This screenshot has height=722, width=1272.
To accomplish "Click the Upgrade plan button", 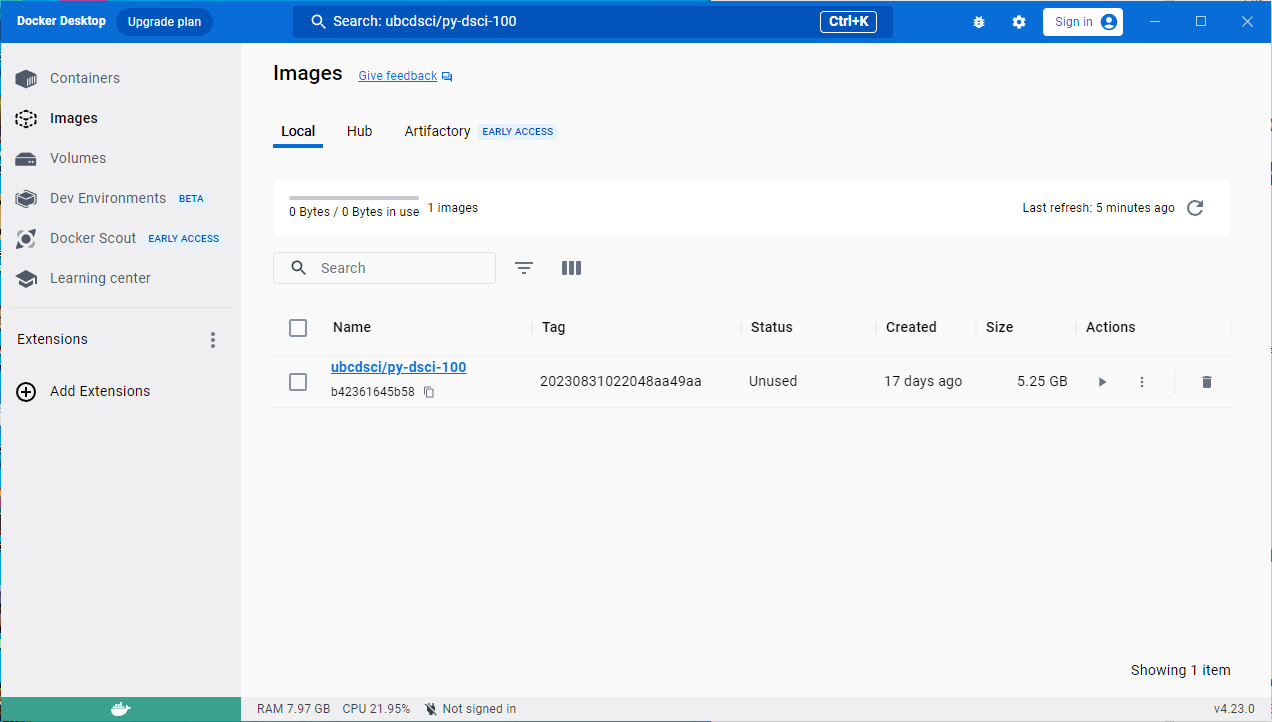I will pyautogui.click(x=164, y=22).
